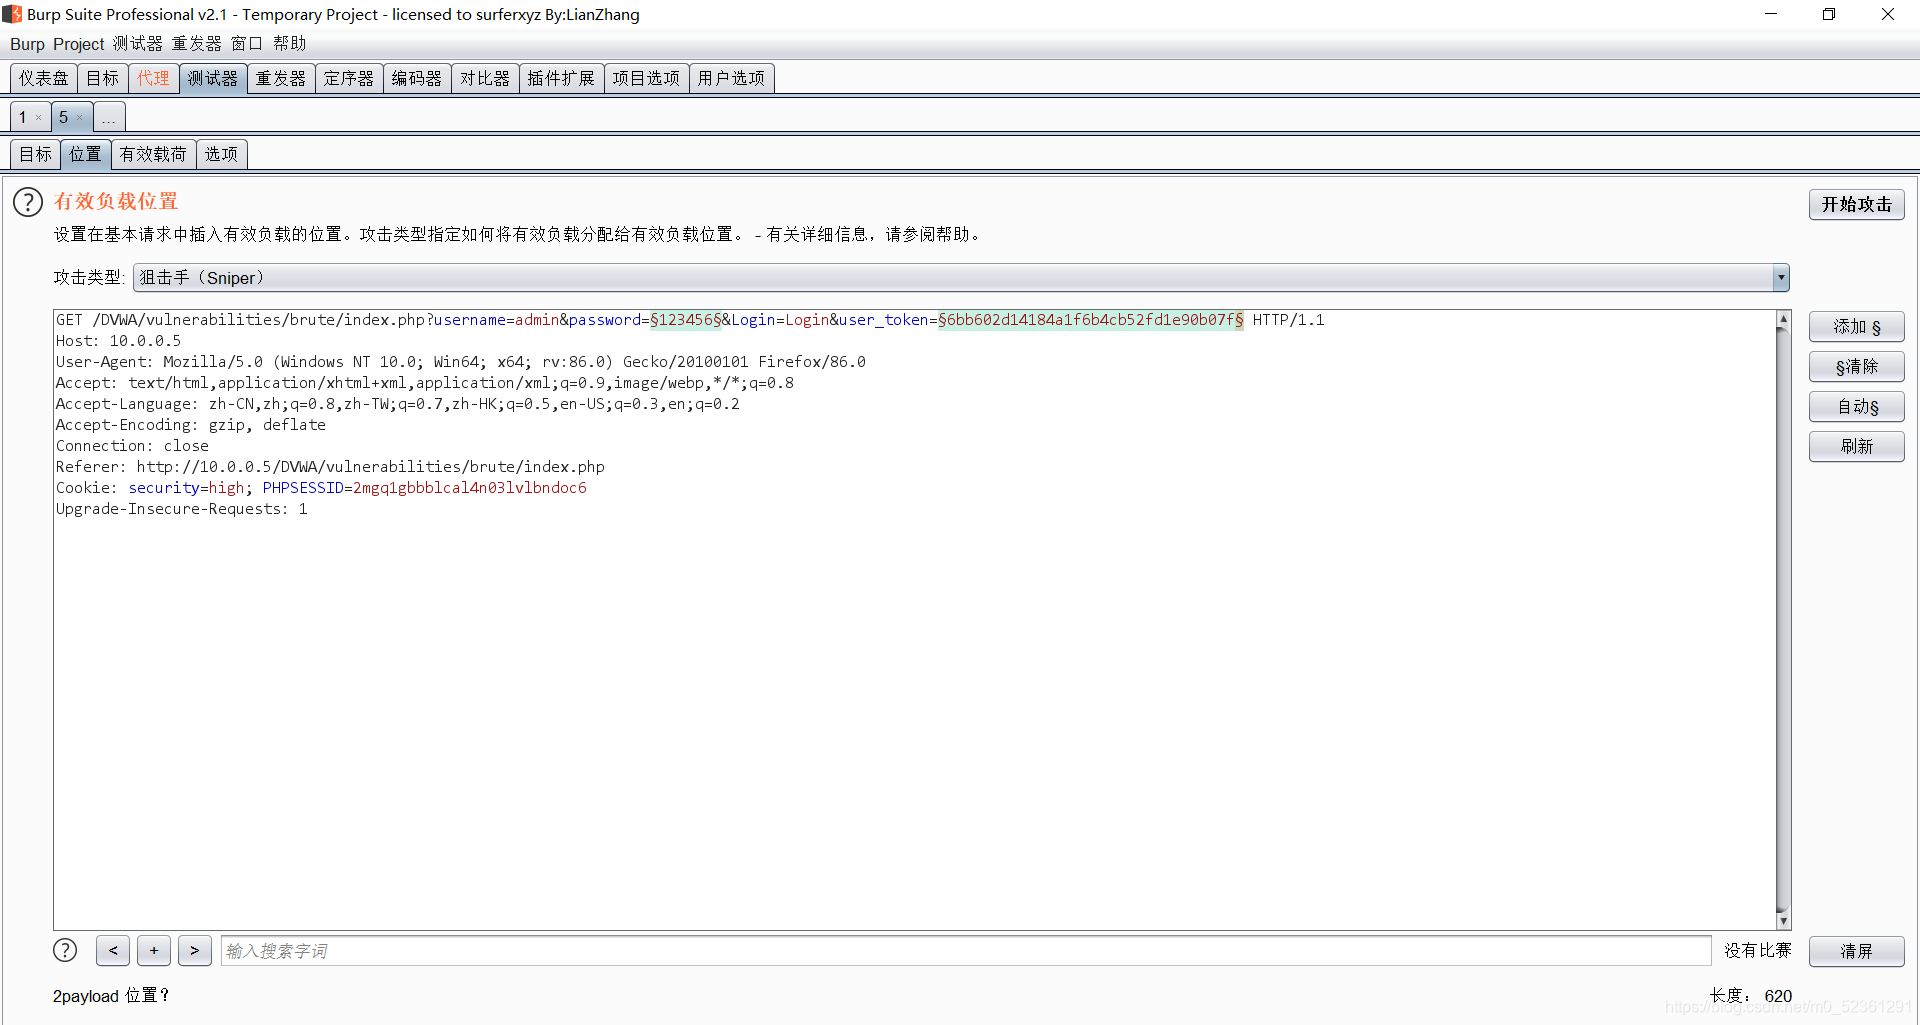Viewport: 1920px width, 1025px height.
Task: Click the user_token payload value
Action: coord(1091,320)
